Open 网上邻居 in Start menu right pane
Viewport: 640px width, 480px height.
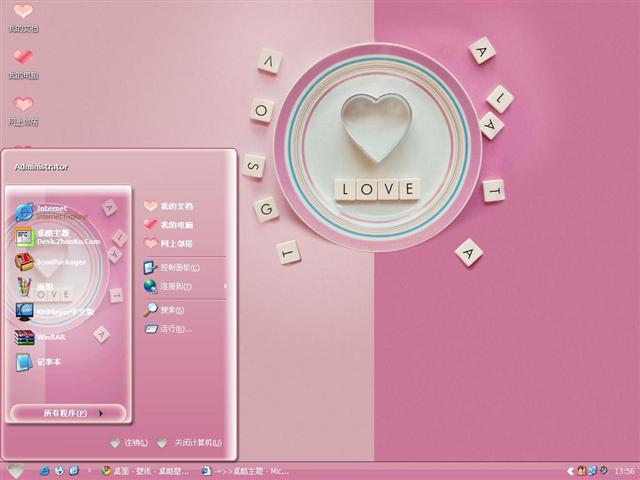pos(168,243)
